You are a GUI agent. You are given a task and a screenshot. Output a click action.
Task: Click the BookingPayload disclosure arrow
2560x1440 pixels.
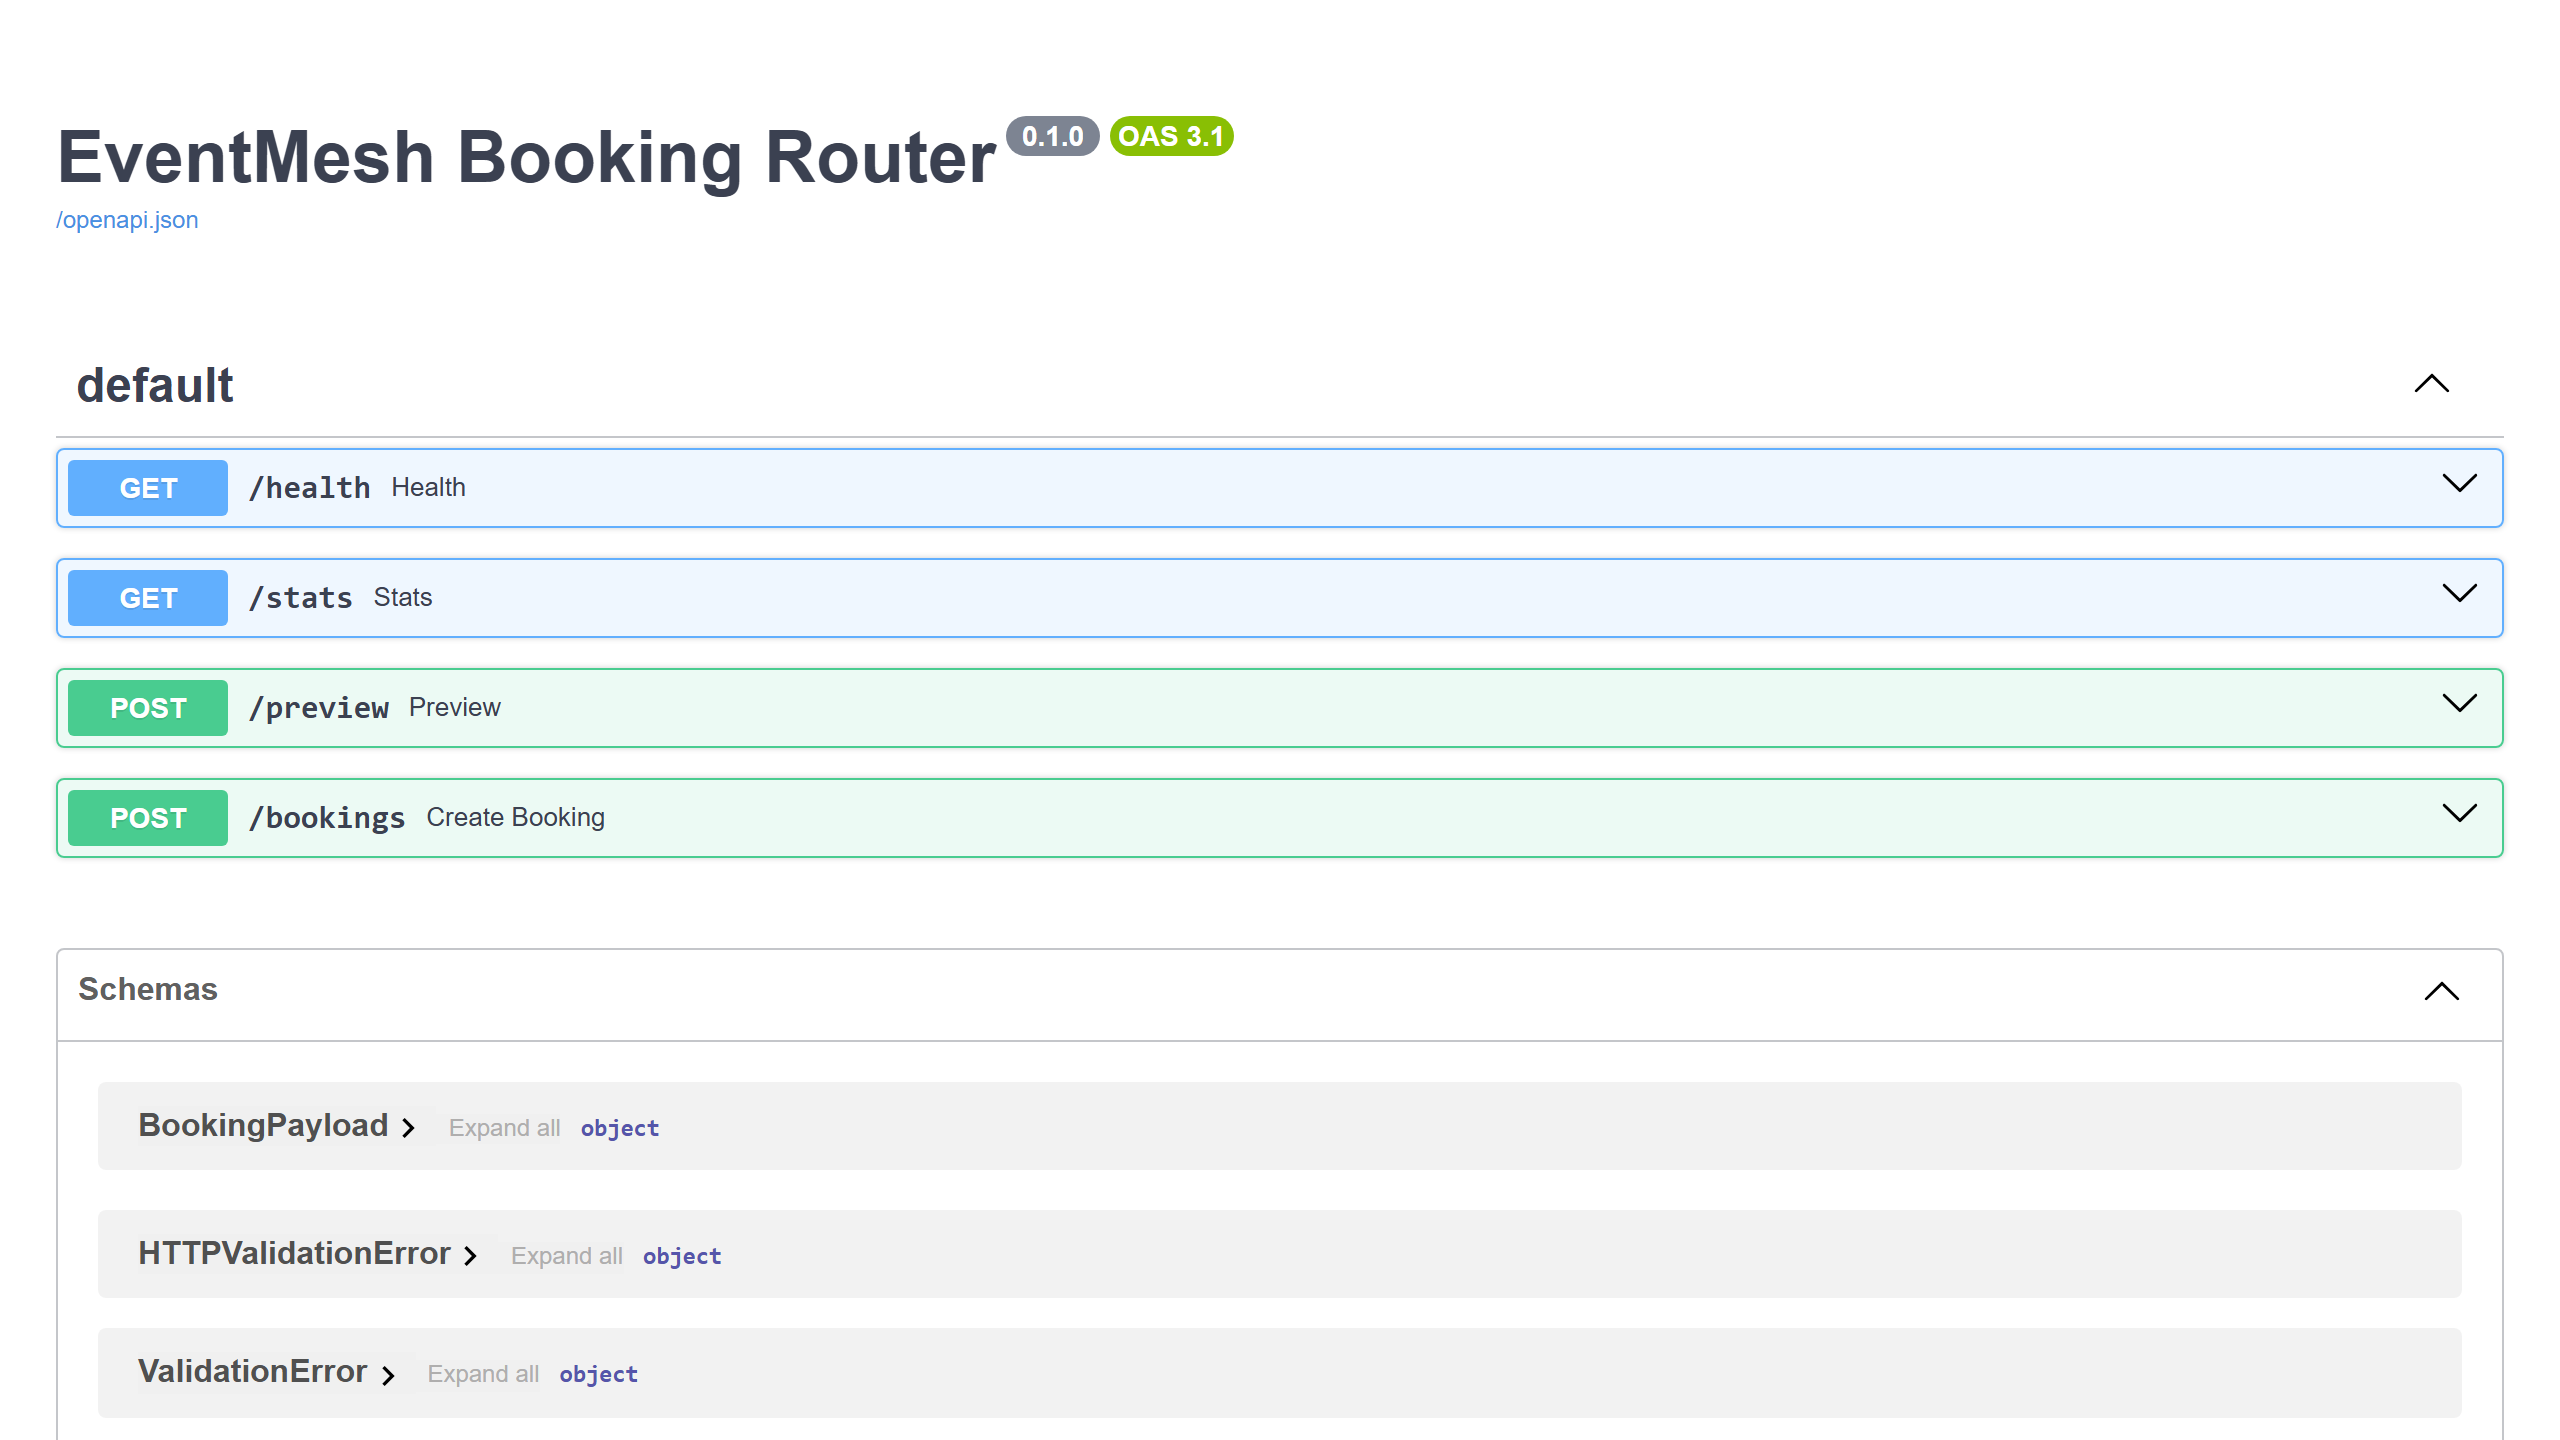(x=408, y=1127)
